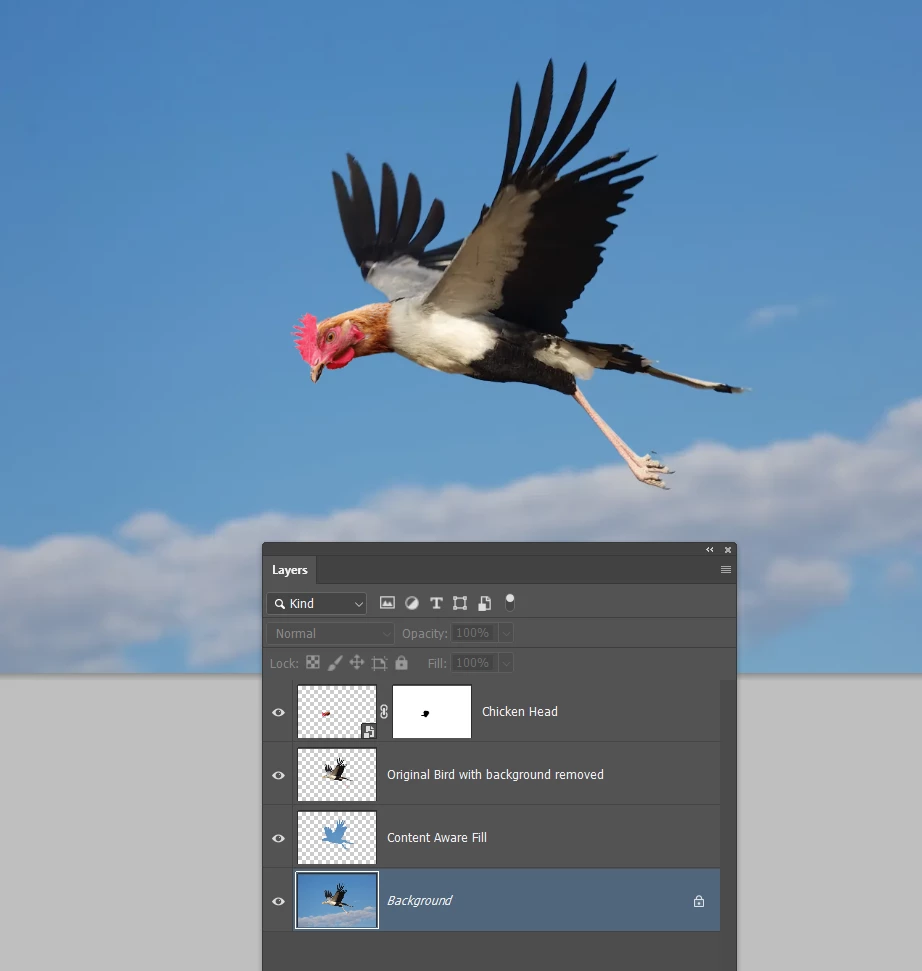This screenshot has height=971, width=922.
Task: Open the Normal blend mode dropdown
Action: (331, 634)
